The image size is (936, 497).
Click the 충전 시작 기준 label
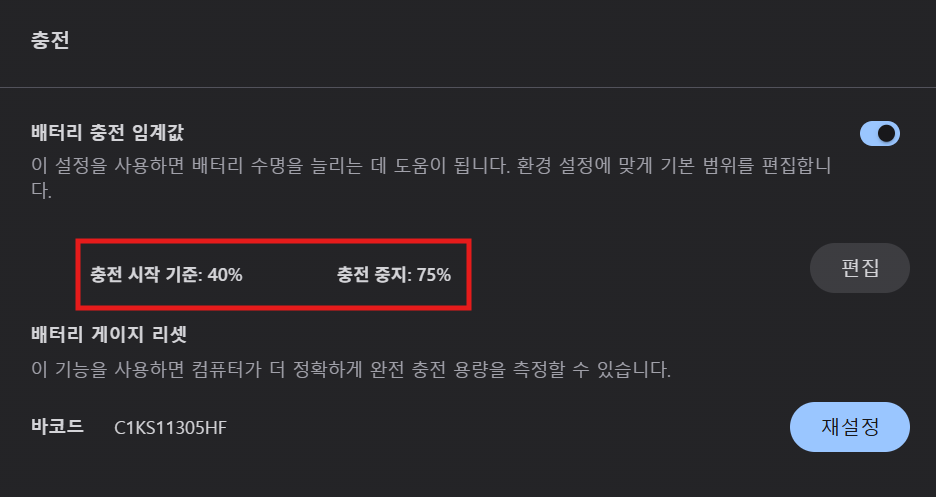(x=144, y=274)
